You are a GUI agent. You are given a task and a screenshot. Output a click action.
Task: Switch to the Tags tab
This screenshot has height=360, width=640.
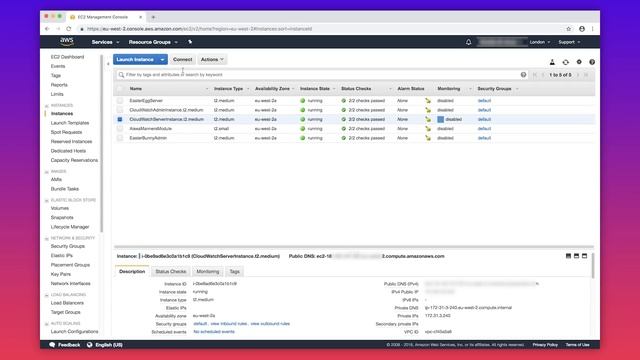[x=234, y=271]
